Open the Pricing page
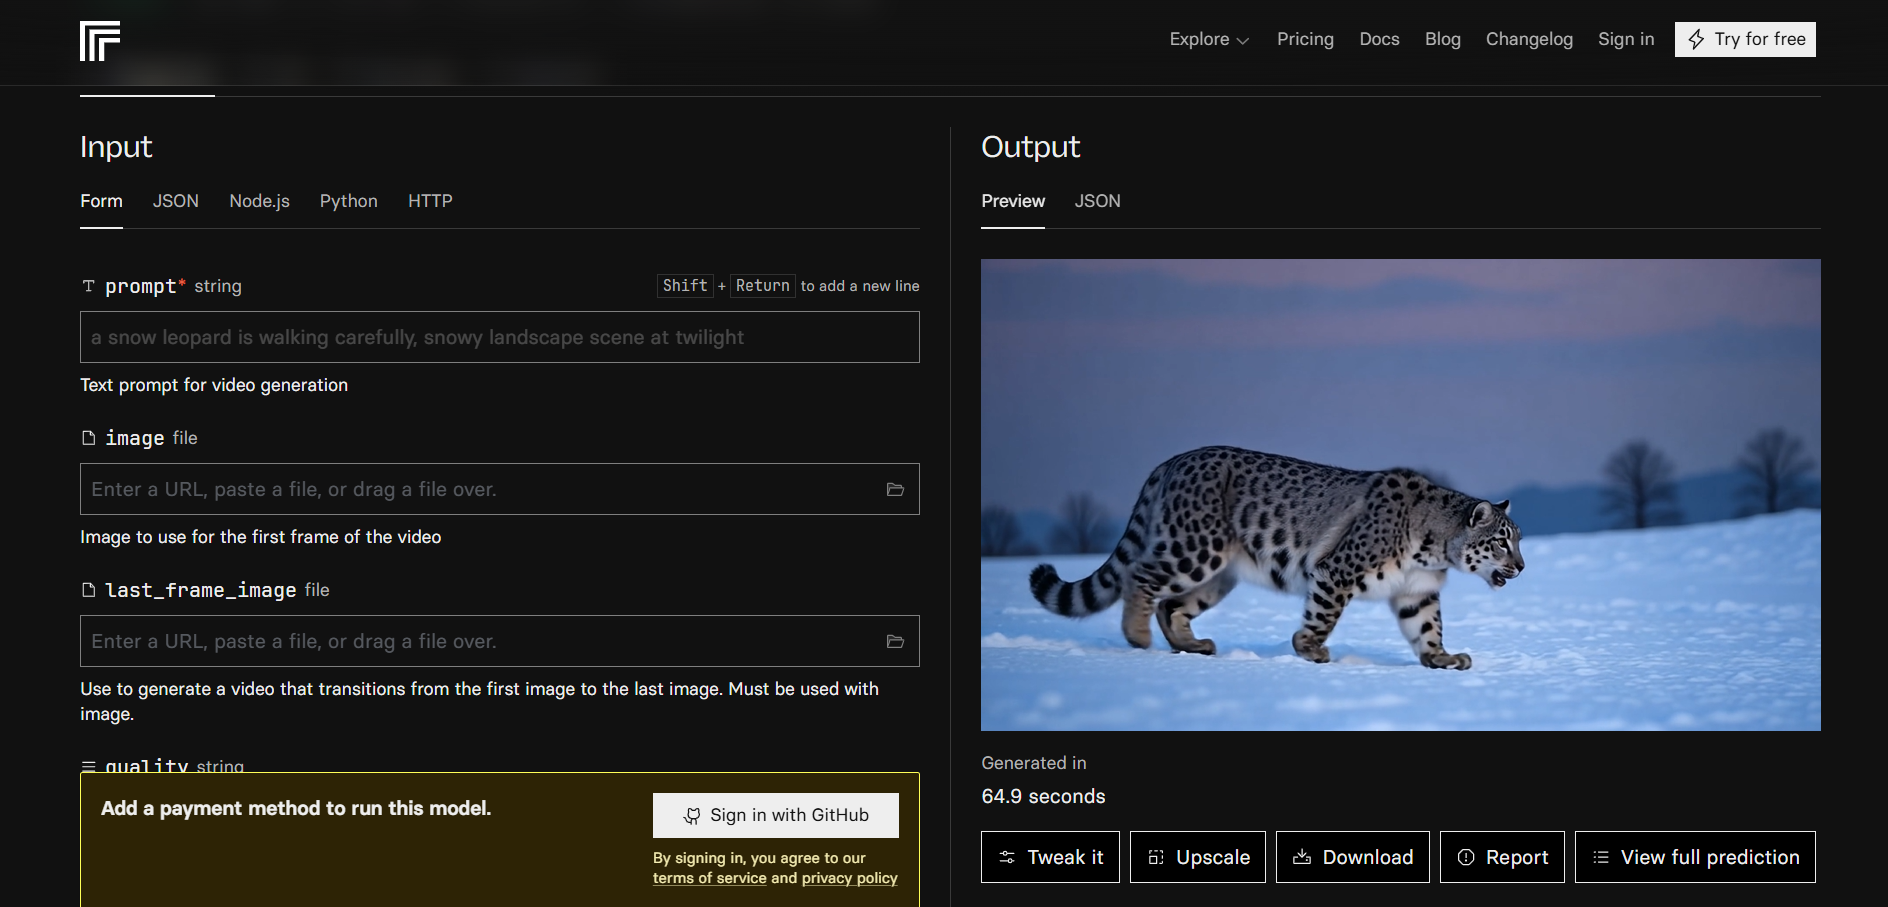 pyautogui.click(x=1305, y=39)
